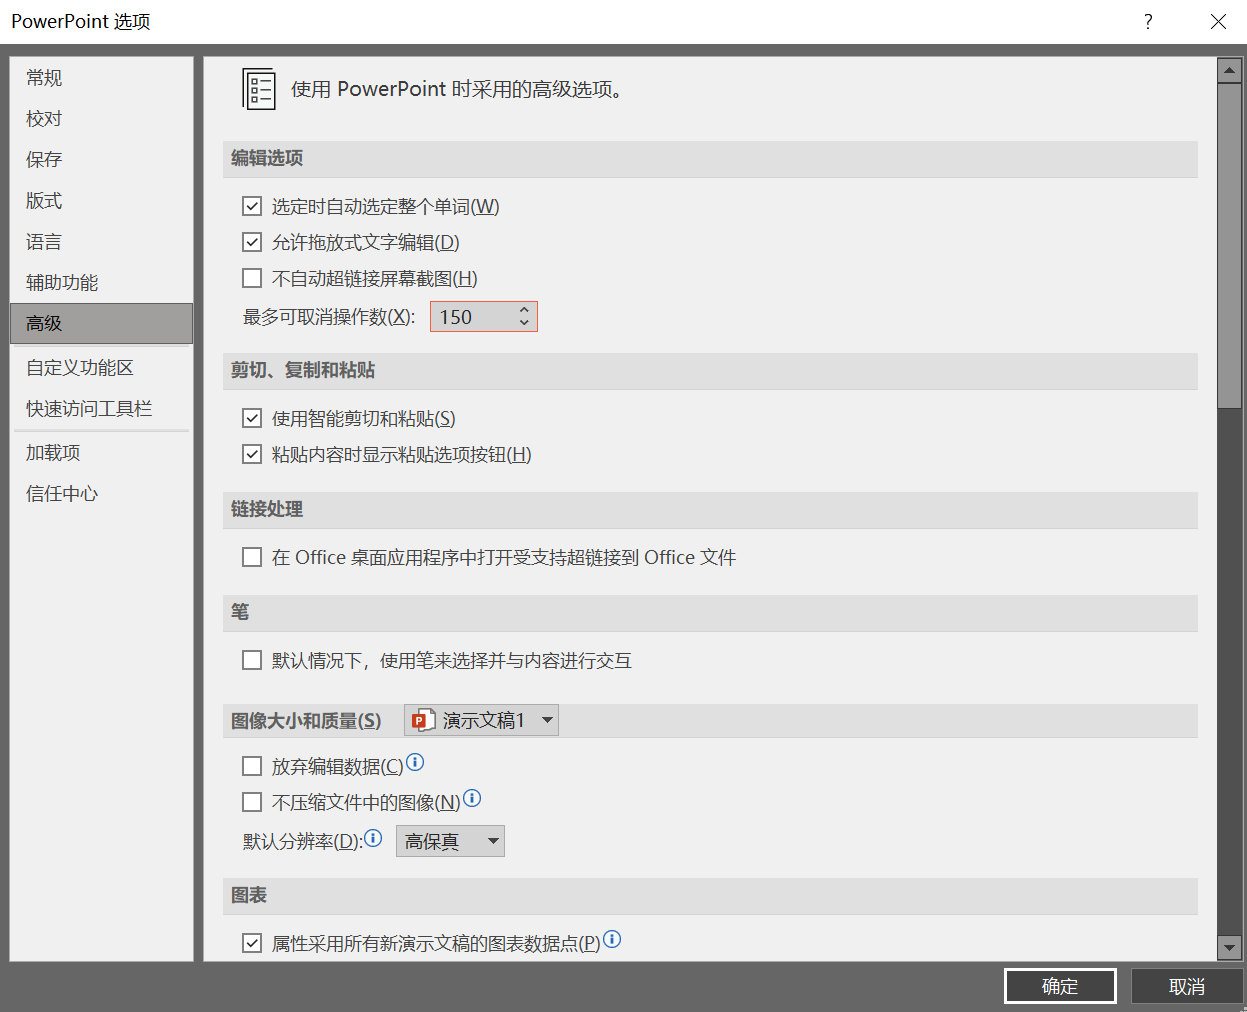Screen dimensions: 1247x1012
Task: Toggle 粘贴内容时显示粘贴选项按钮 checkbox
Action: point(252,454)
